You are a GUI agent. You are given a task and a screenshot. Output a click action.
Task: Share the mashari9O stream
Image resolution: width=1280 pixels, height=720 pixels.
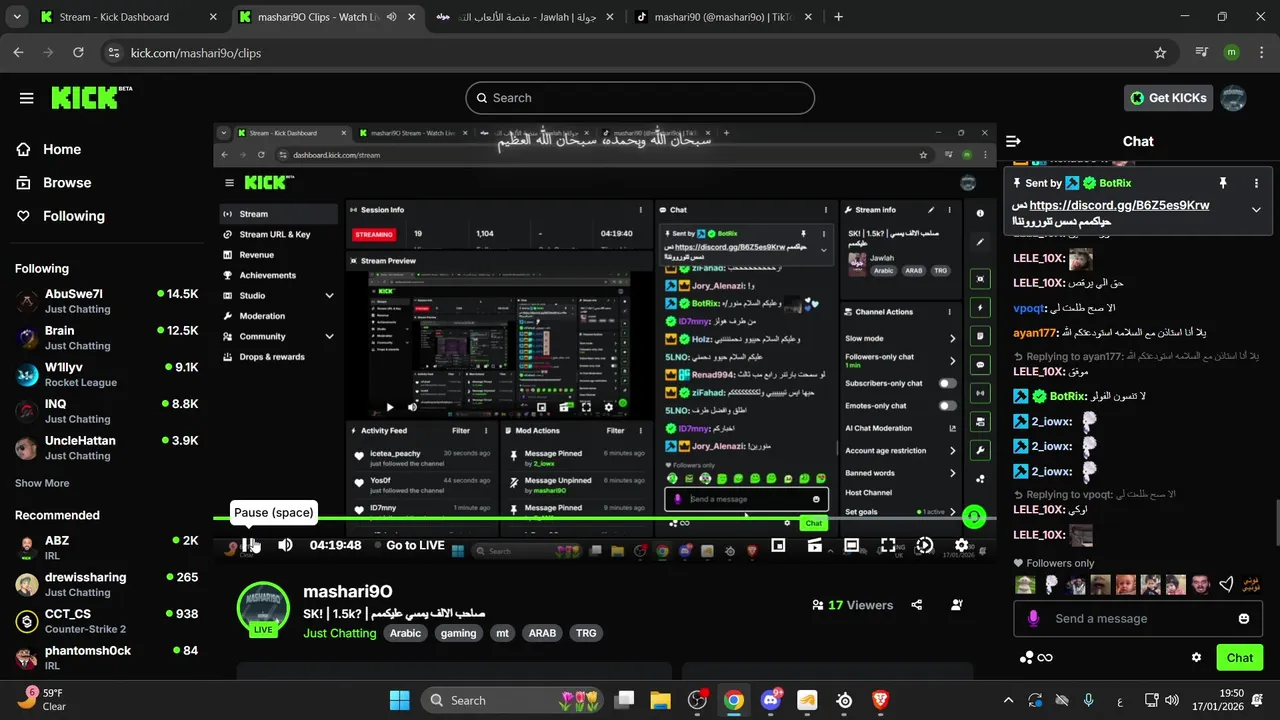(917, 605)
